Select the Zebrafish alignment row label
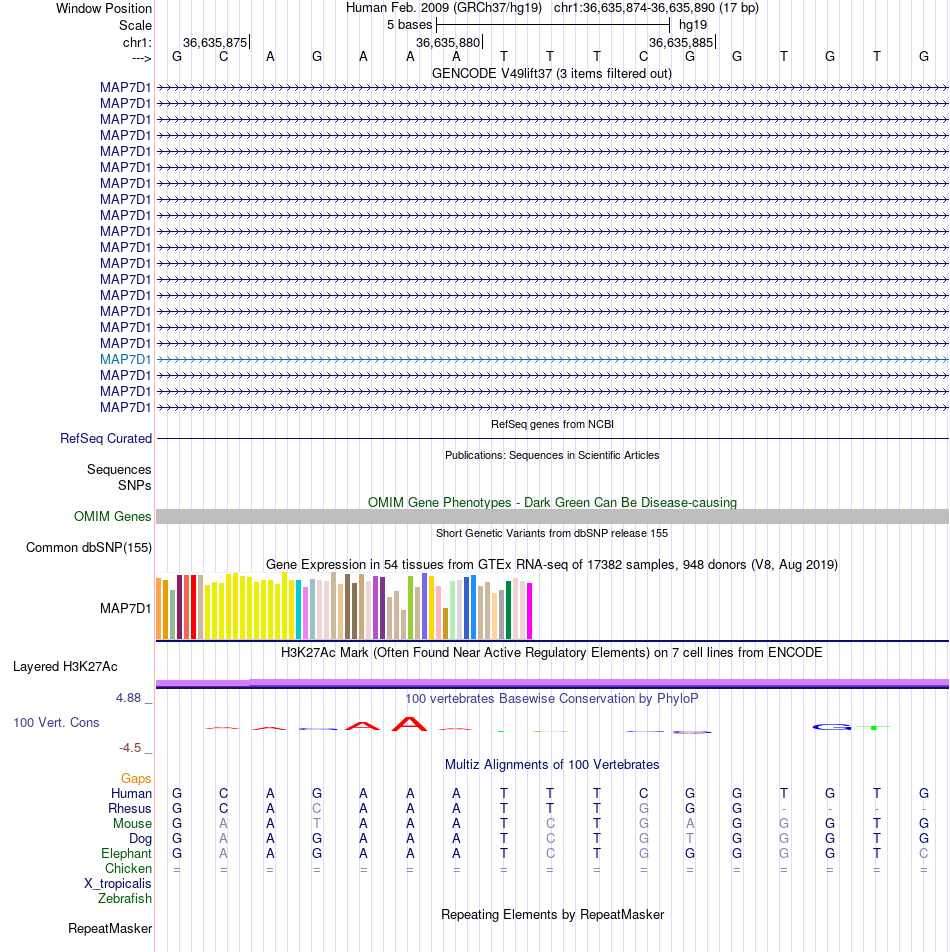This screenshot has width=950, height=952. tap(125, 899)
